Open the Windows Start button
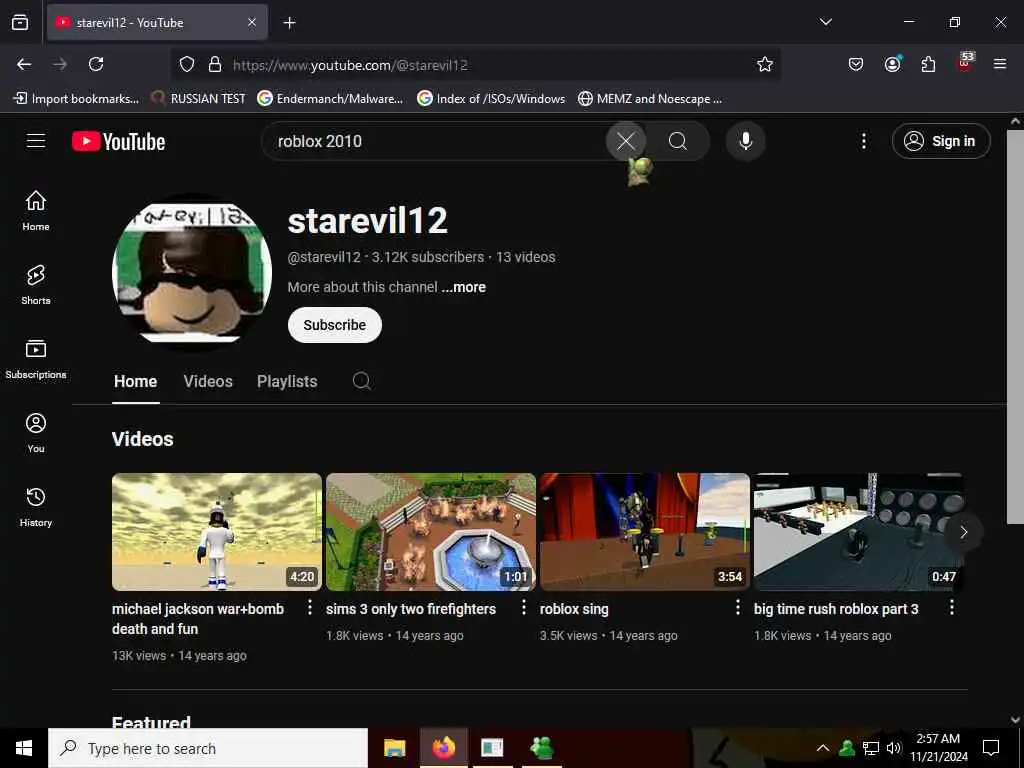Image resolution: width=1024 pixels, height=768 pixels. coord(24,748)
